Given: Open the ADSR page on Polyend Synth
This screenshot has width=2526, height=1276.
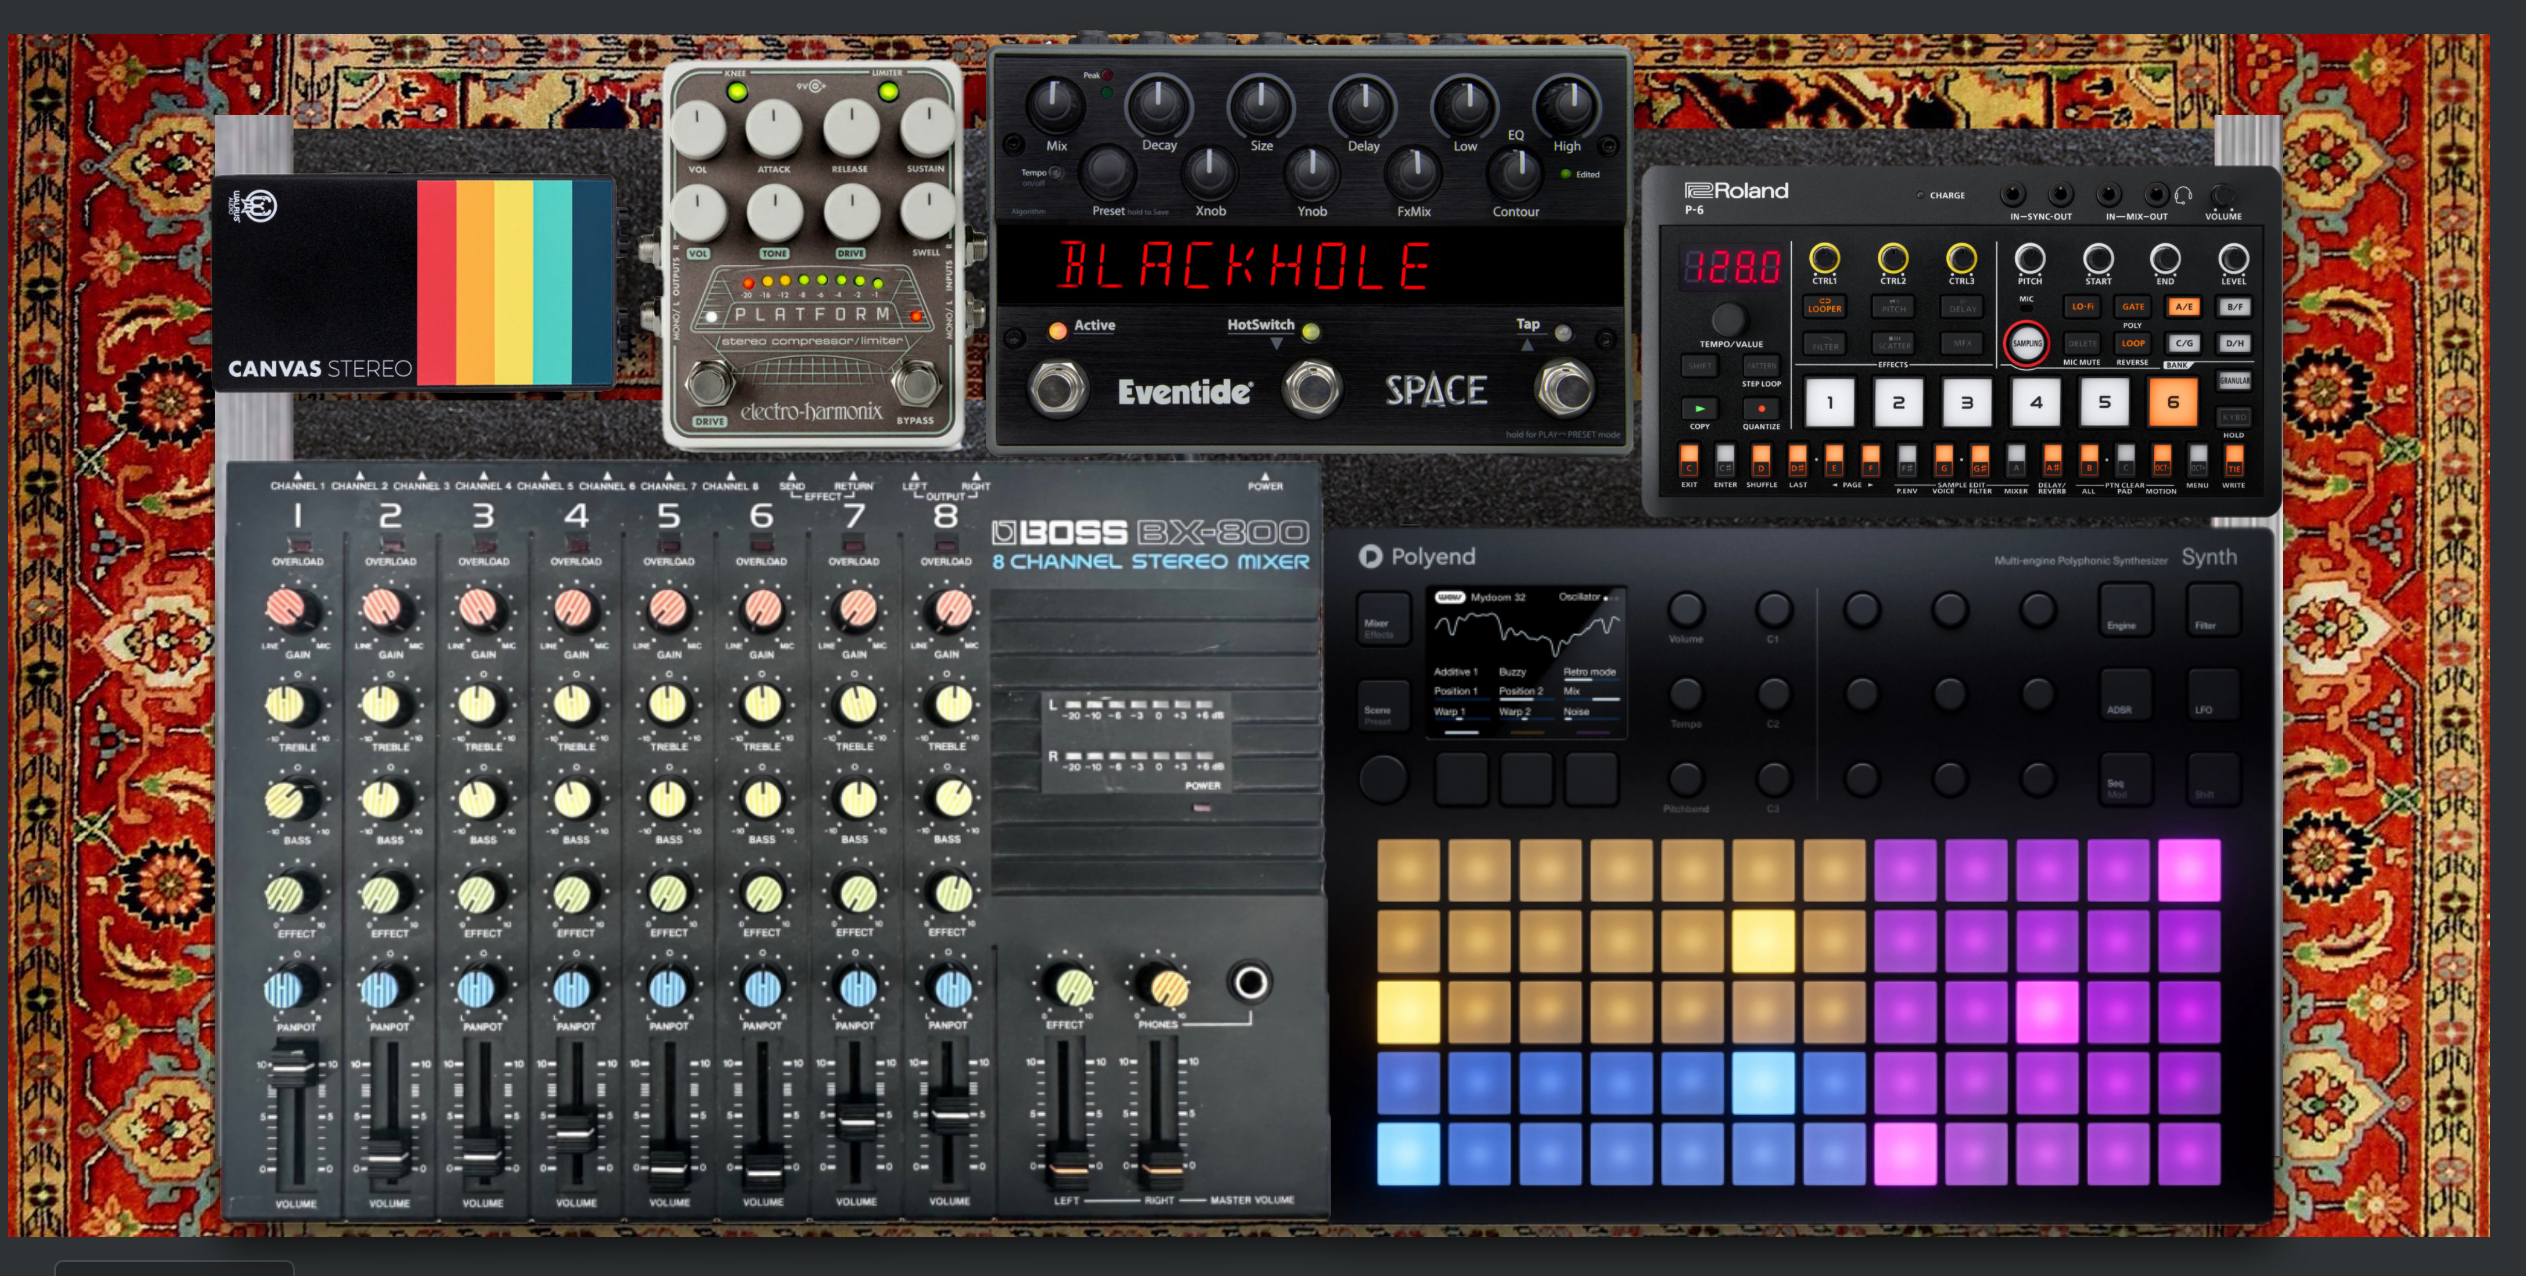Looking at the screenshot, I should pyautogui.click(x=2125, y=694).
